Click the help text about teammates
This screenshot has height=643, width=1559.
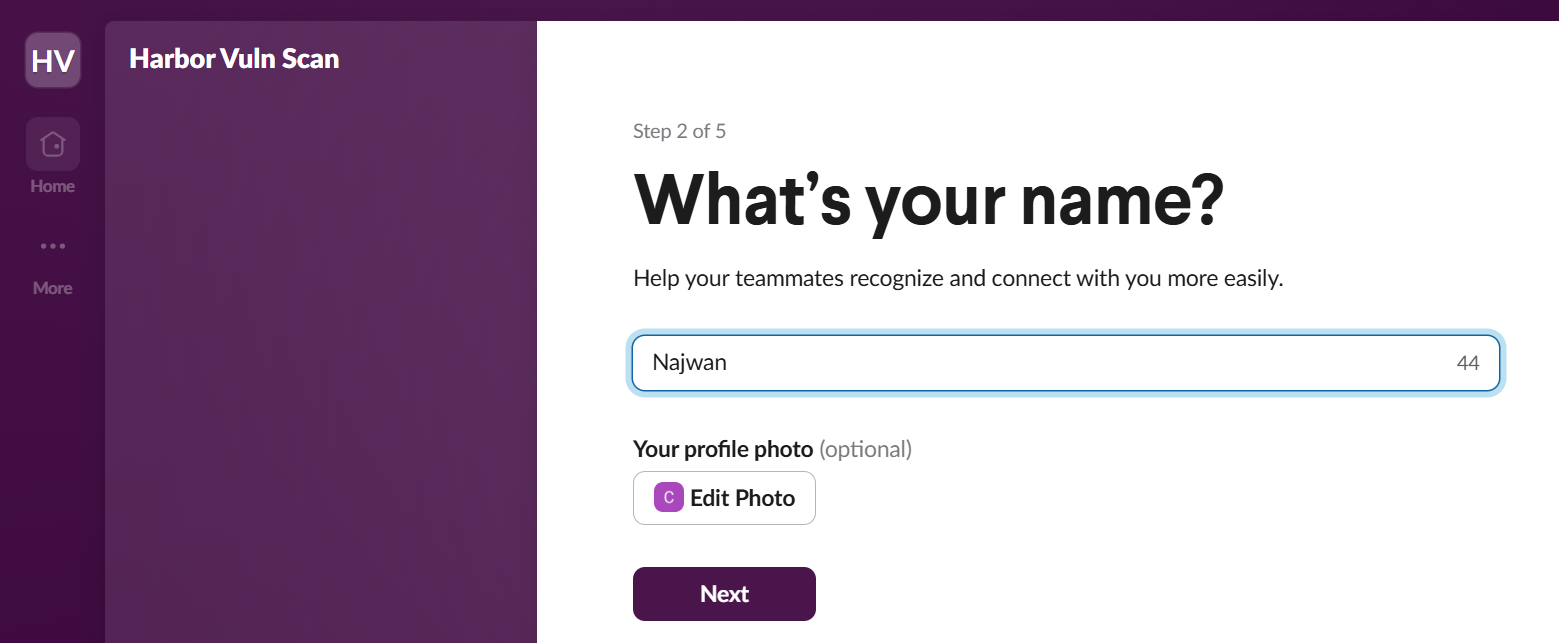[957, 278]
